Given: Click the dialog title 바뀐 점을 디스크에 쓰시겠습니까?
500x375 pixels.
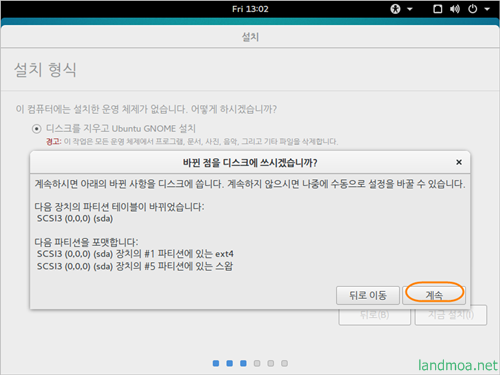Looking at the screenshot, I should pos(250,163).
